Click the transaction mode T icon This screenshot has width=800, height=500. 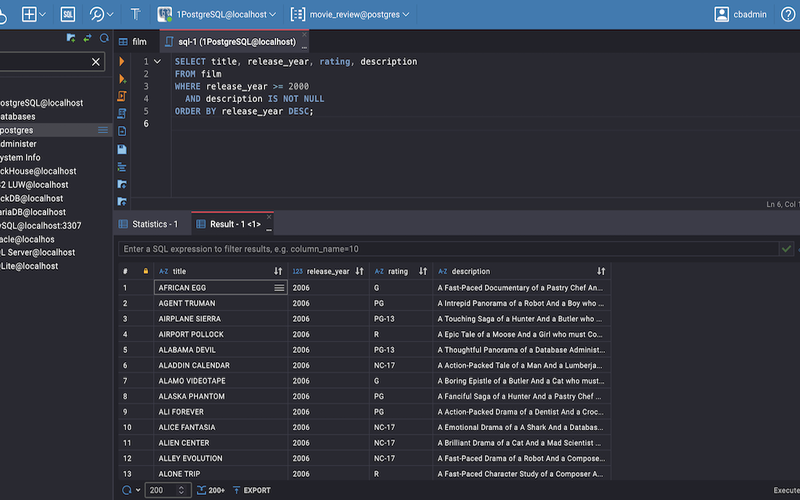point(135,14)
